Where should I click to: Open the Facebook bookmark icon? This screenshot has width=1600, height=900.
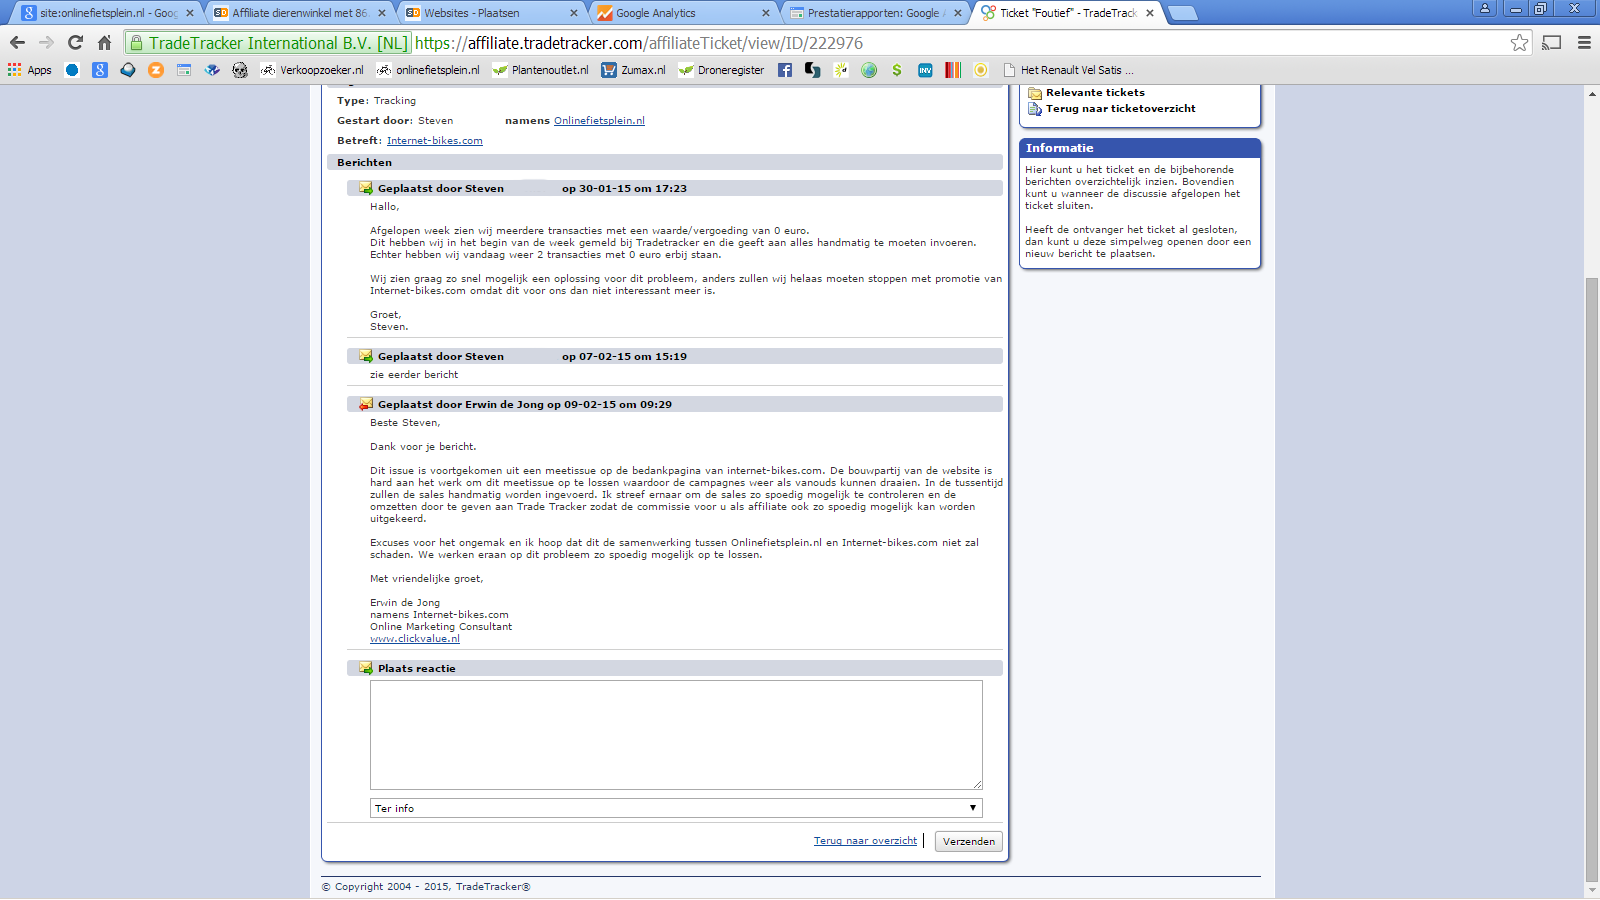click(x=785, y=70)
